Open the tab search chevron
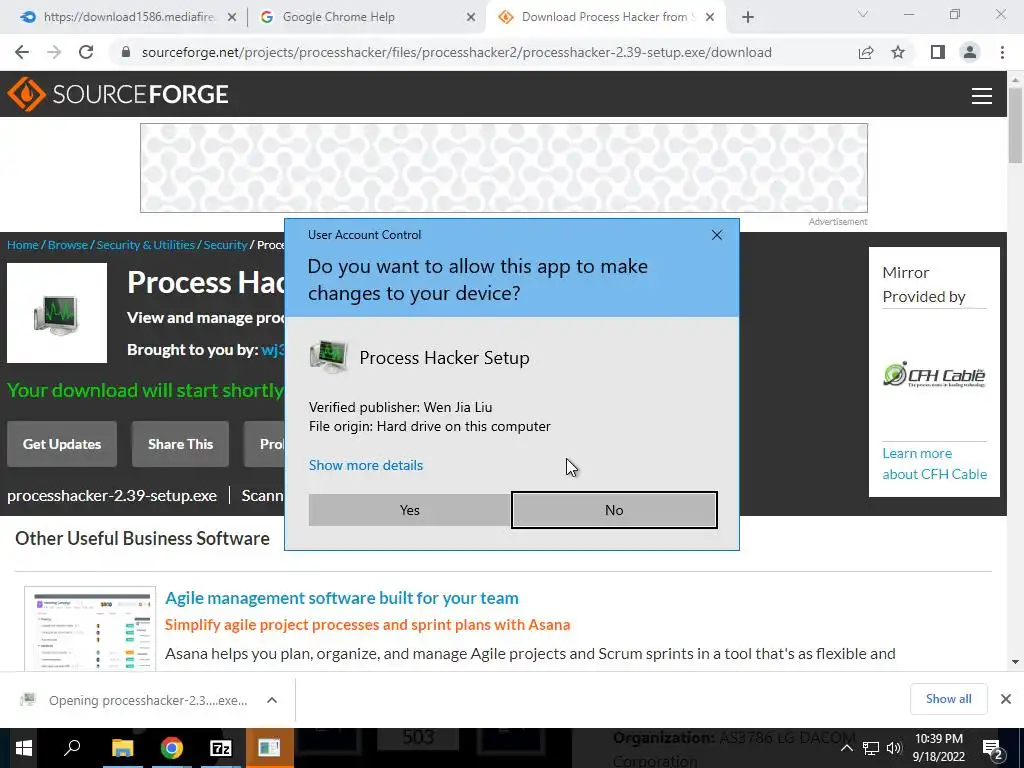 (863, 14)
